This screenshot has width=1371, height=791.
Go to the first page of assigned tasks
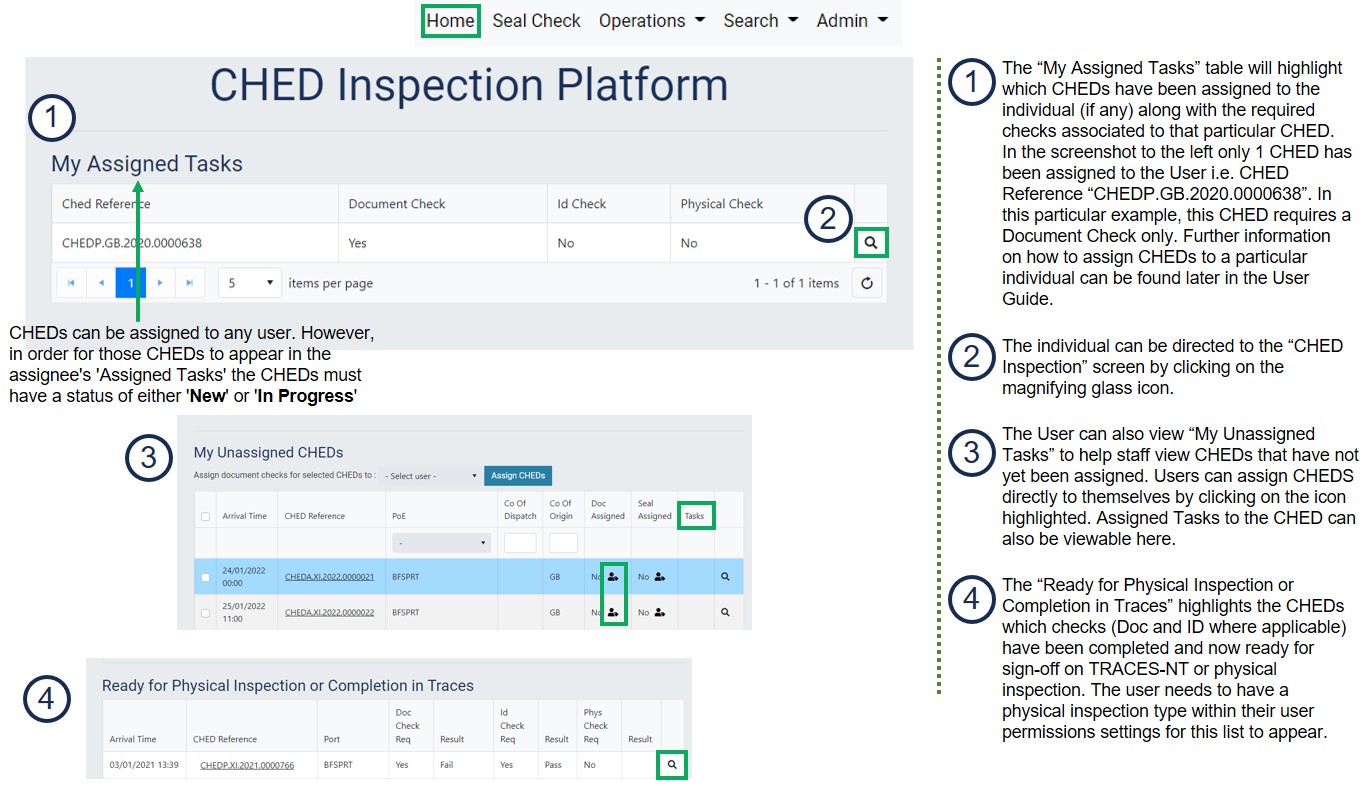(71, 283)
